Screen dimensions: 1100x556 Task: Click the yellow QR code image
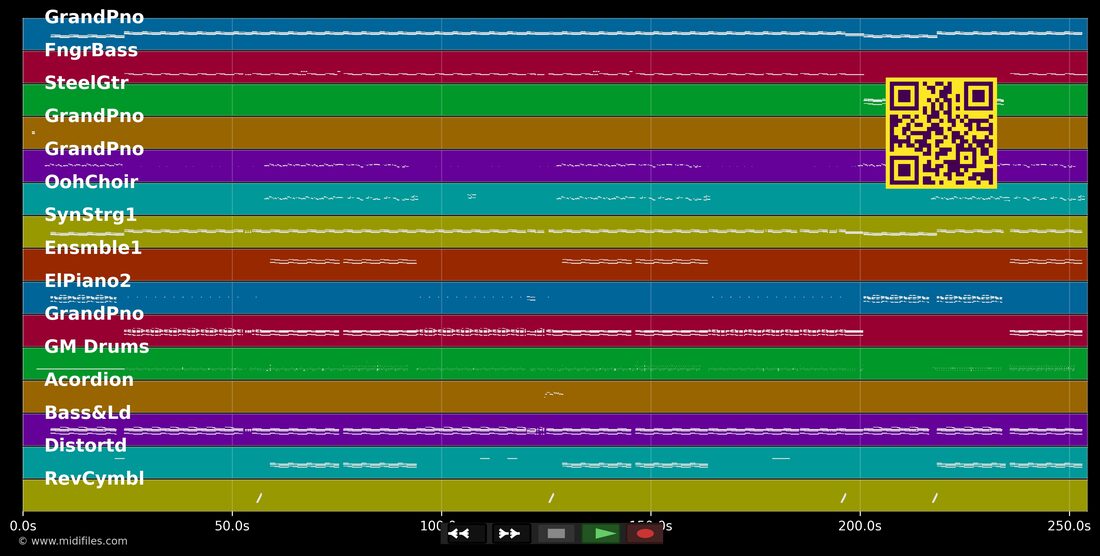pos(941,133)
